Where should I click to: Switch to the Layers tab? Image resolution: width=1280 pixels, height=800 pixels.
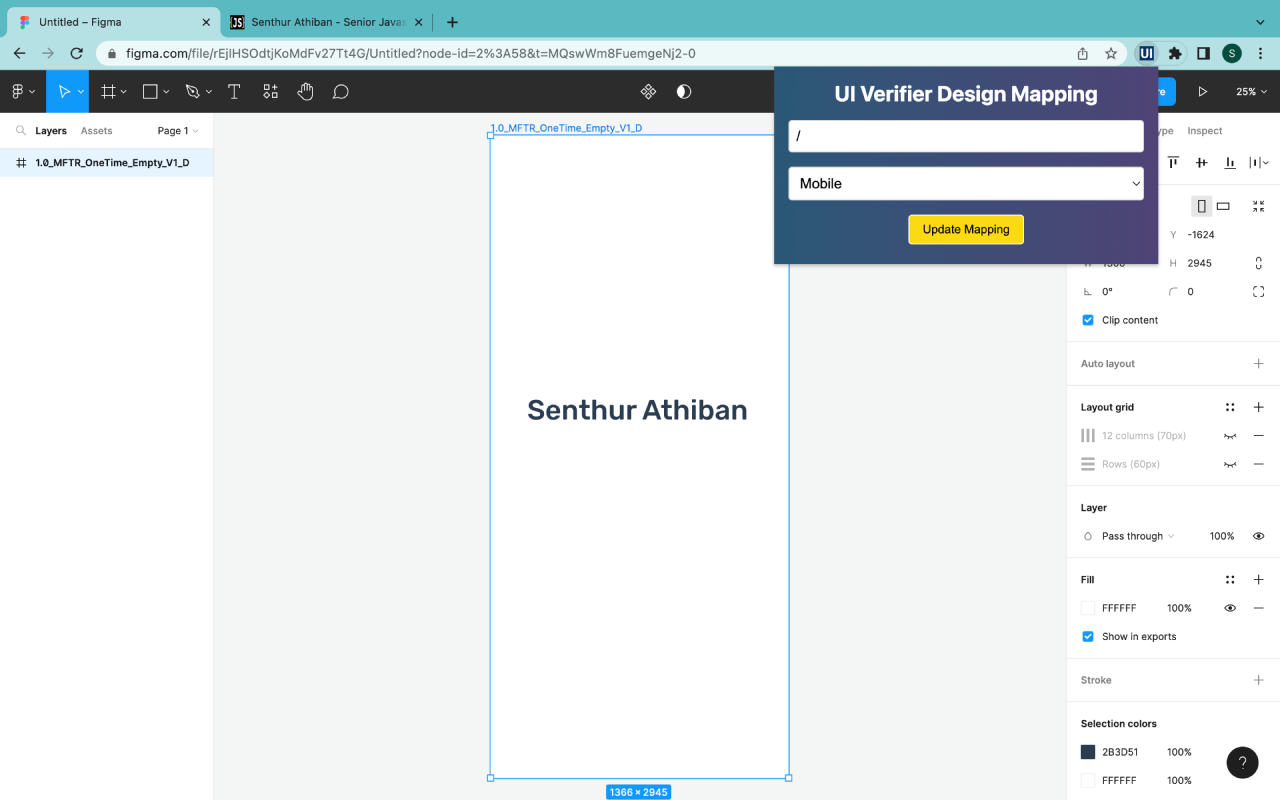[51, 131]
